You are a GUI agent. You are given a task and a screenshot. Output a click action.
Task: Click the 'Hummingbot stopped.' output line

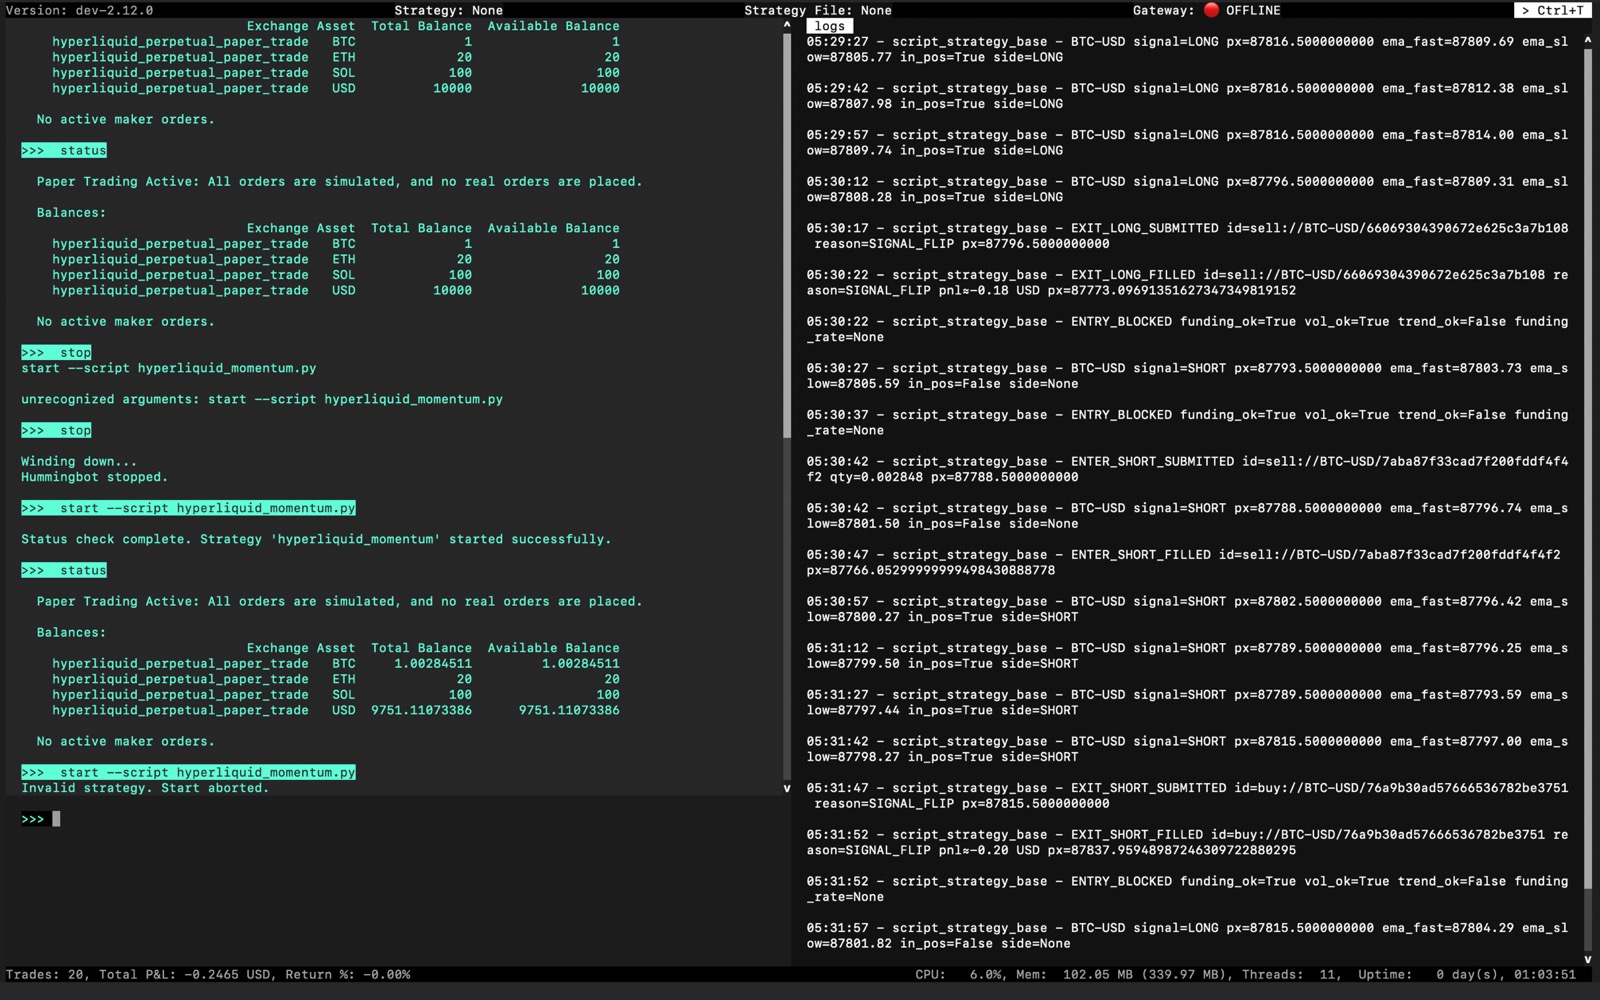[95, 477]
